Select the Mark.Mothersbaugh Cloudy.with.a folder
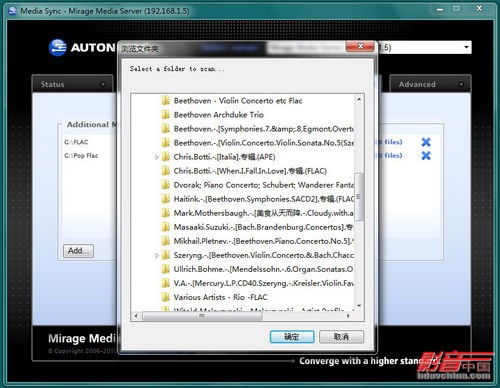Image resolution: width=500 pixels, height=388 pixels. tap(264, 213)
